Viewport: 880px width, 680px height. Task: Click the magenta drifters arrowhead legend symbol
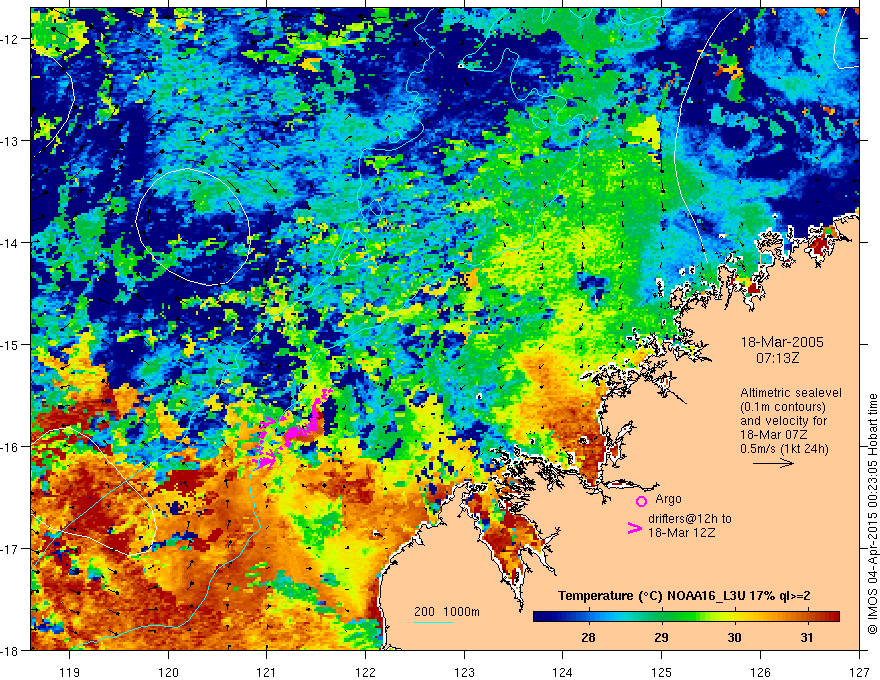634,527
